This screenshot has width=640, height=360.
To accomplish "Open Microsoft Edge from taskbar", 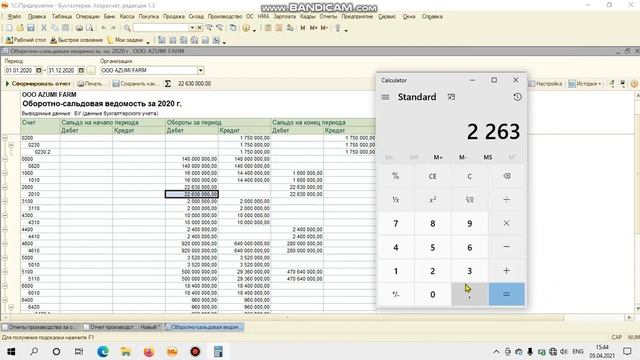I will point(103,351).
